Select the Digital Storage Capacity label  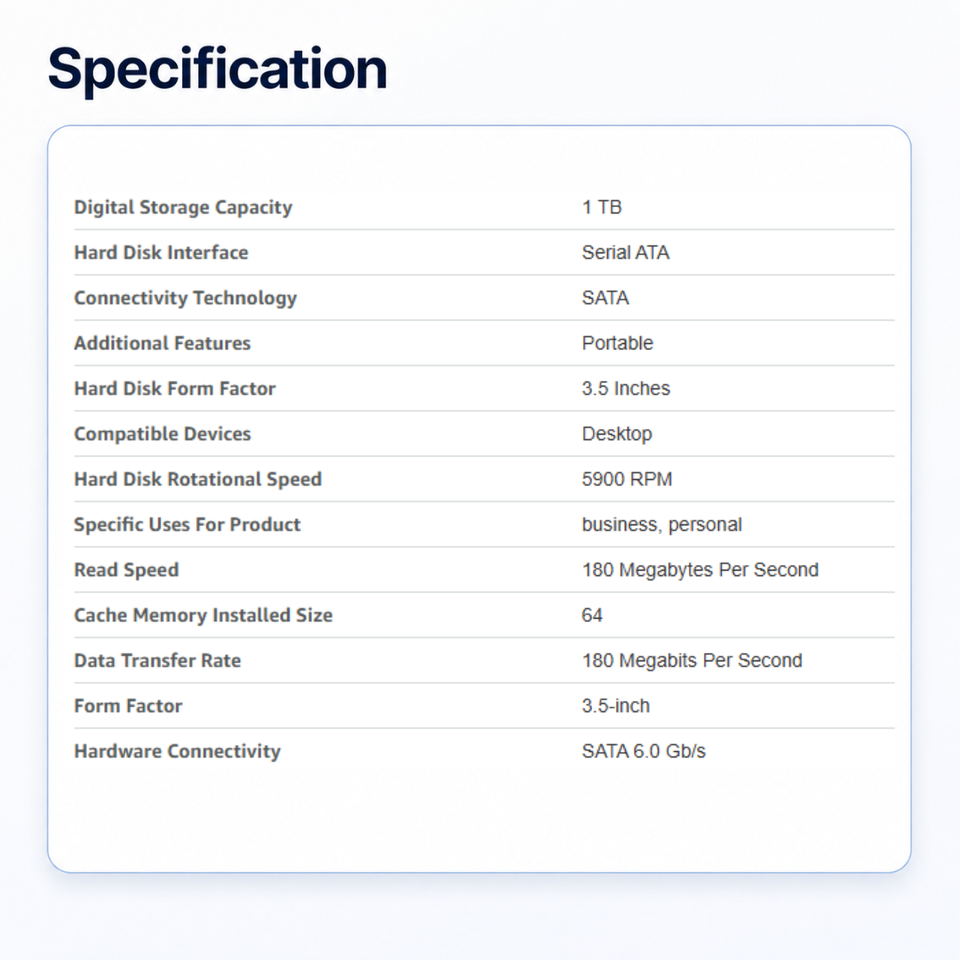(x=183, y=208)
